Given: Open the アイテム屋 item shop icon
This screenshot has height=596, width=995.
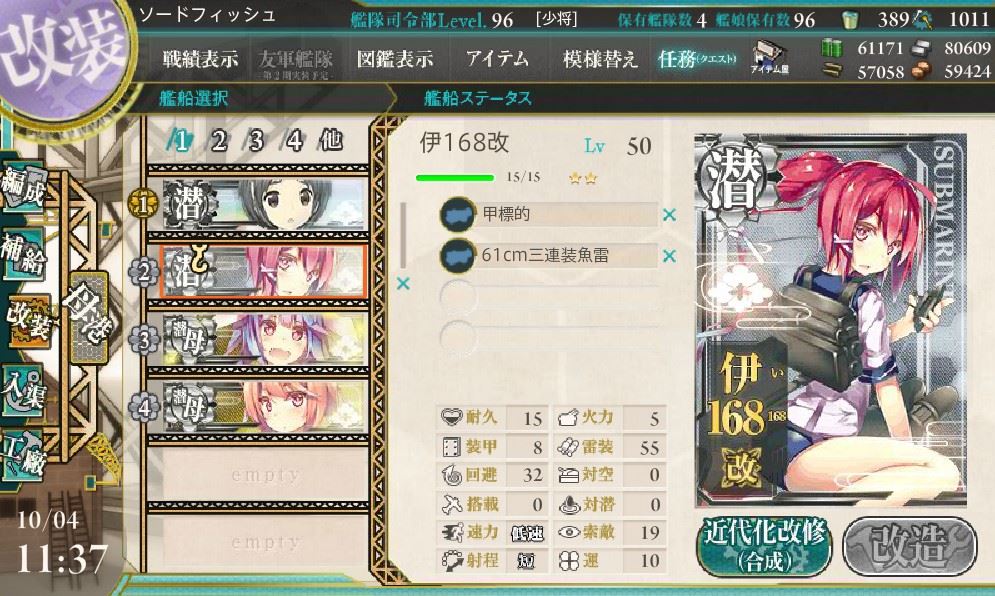Looking at the screenshot, I should [769, 58].
